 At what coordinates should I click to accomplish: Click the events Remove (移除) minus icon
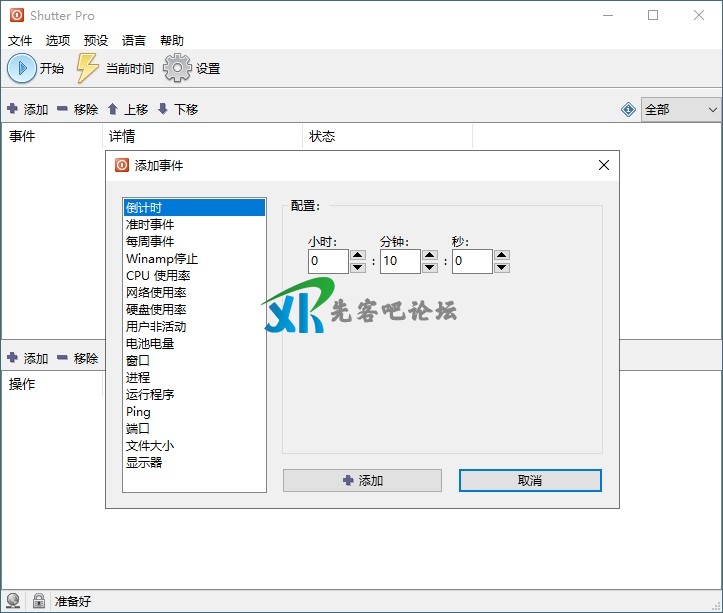(62, 109)
